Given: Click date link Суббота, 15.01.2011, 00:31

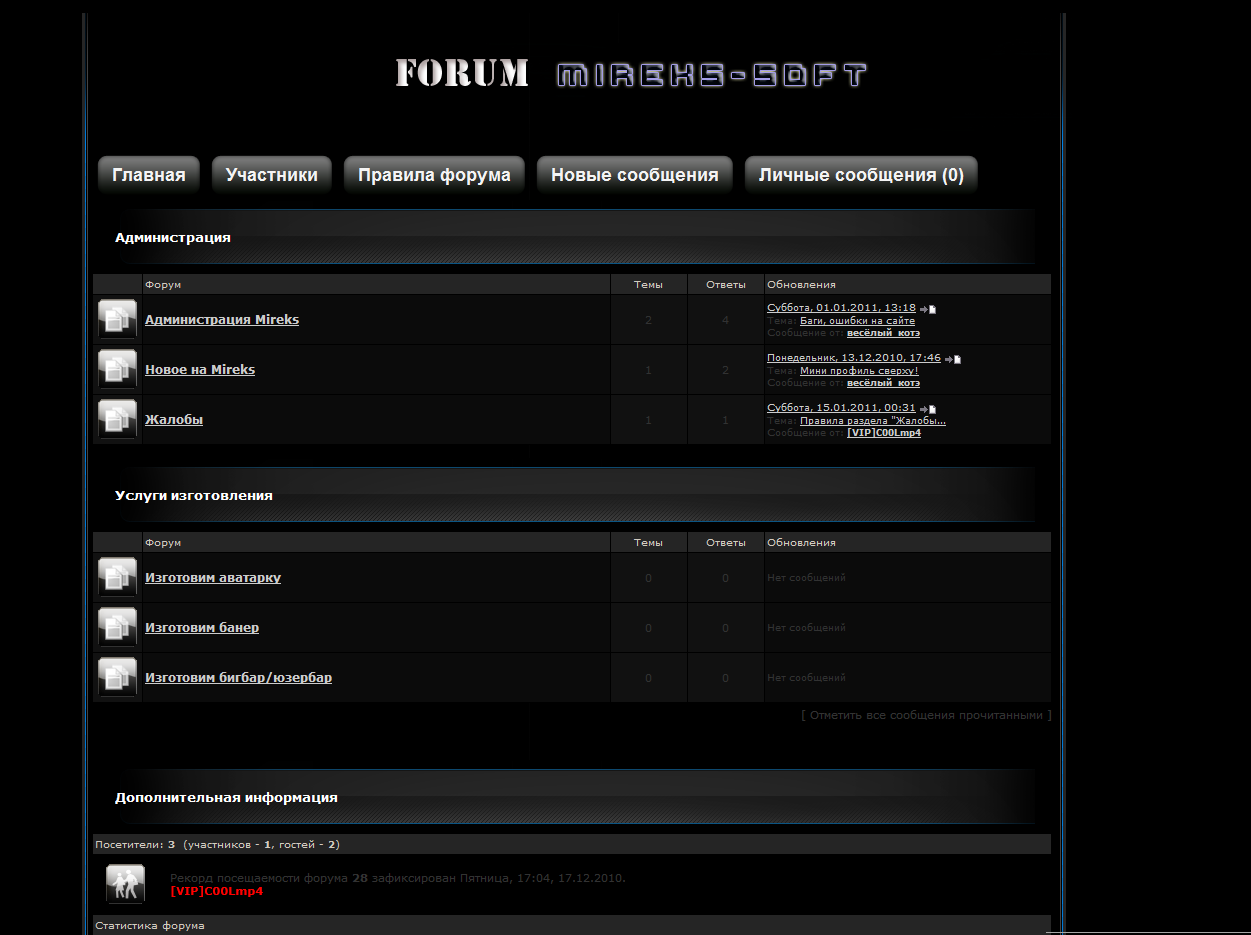Looking at the screenshot, I should coord(841,408).
